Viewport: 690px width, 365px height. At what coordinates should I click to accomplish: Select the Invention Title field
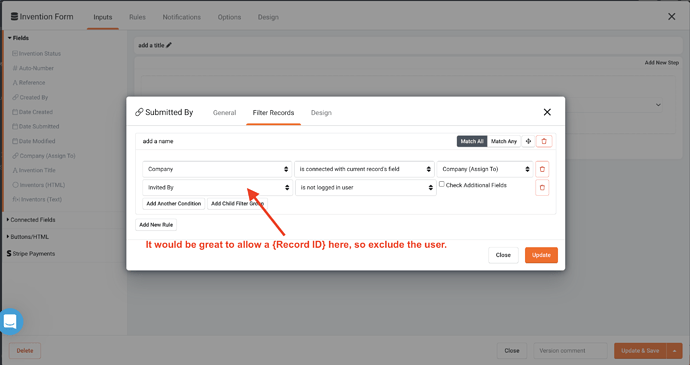[x=34, y=170]
